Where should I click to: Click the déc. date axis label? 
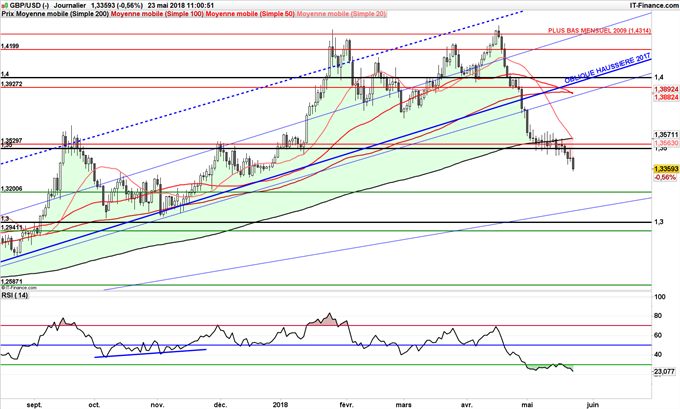click(x=220, y=405)
